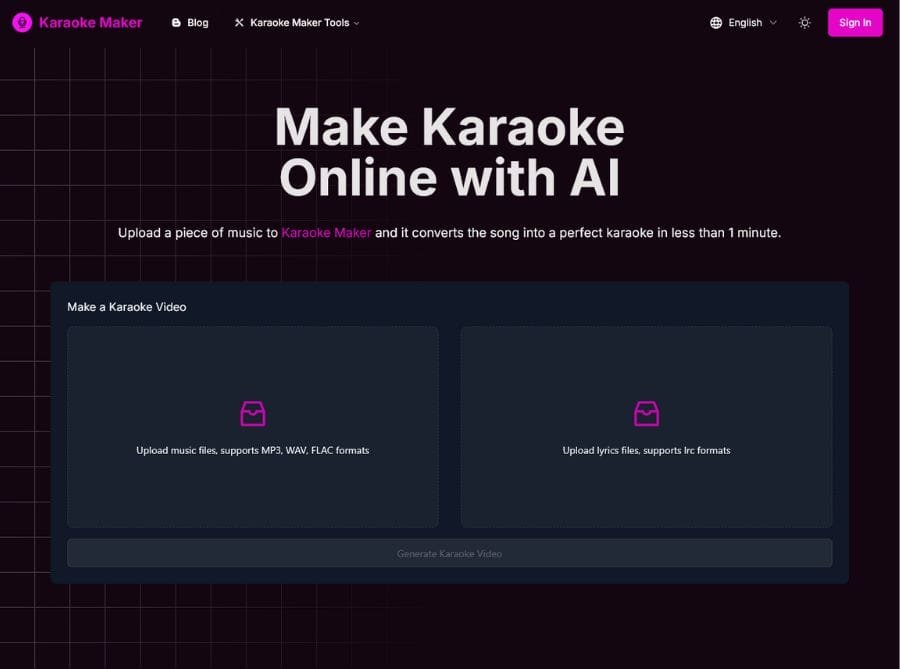The width and height of the screenshot is (900, 669).
Task: Click the Blog icon in the navbar
Action: pos(177,23)
